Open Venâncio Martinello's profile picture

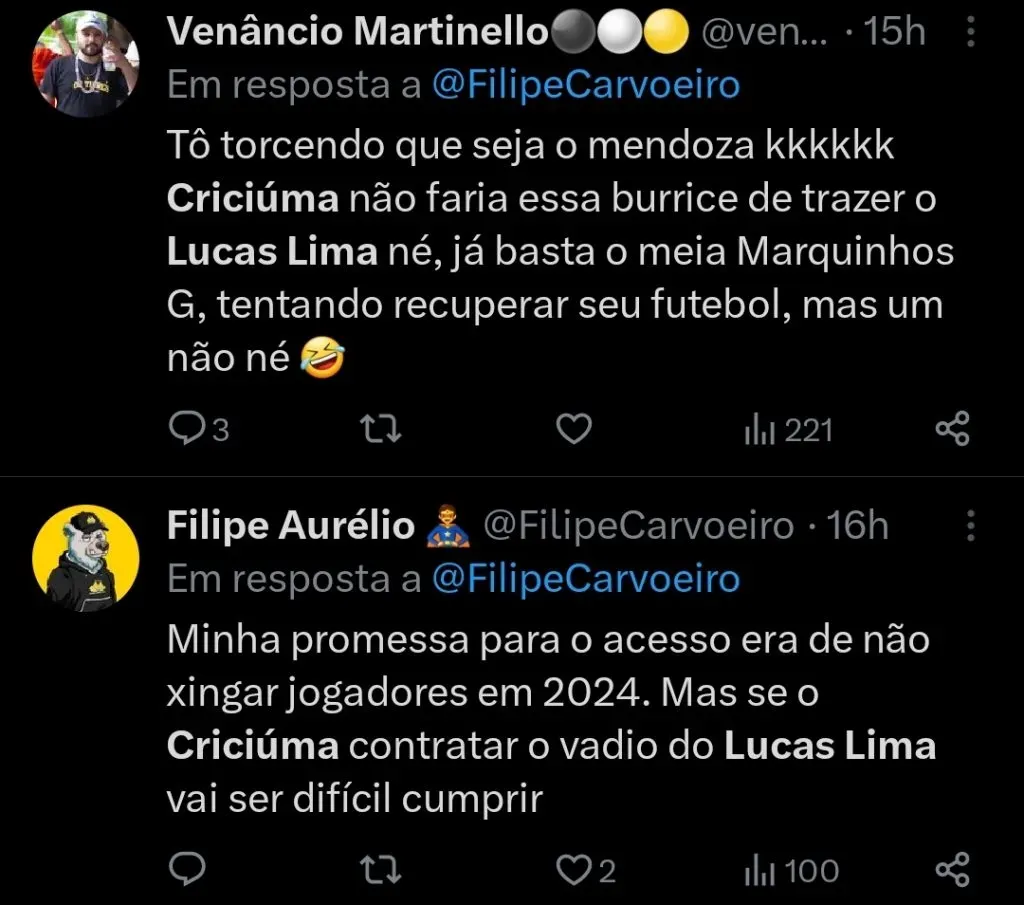tap(86, 64)
